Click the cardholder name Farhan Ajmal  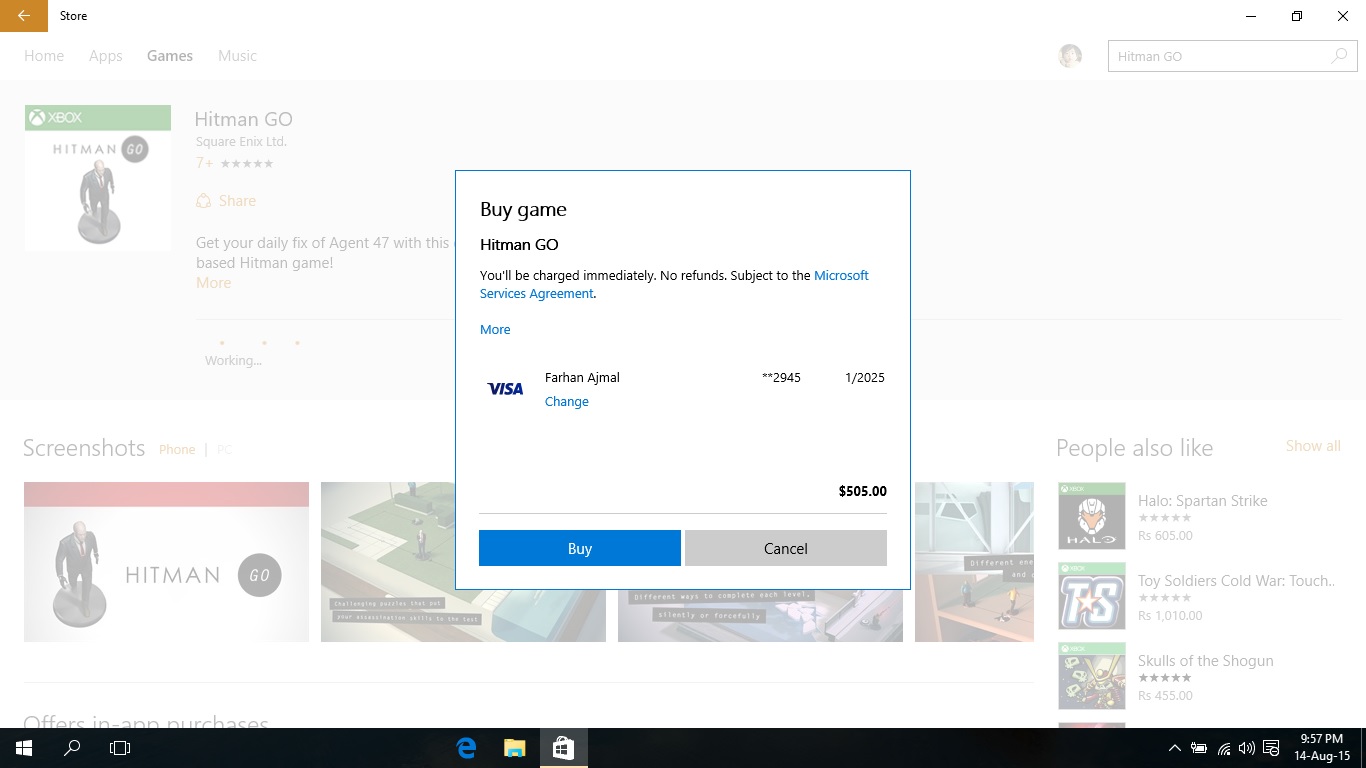pyautogui.click(x=582, y=378)
